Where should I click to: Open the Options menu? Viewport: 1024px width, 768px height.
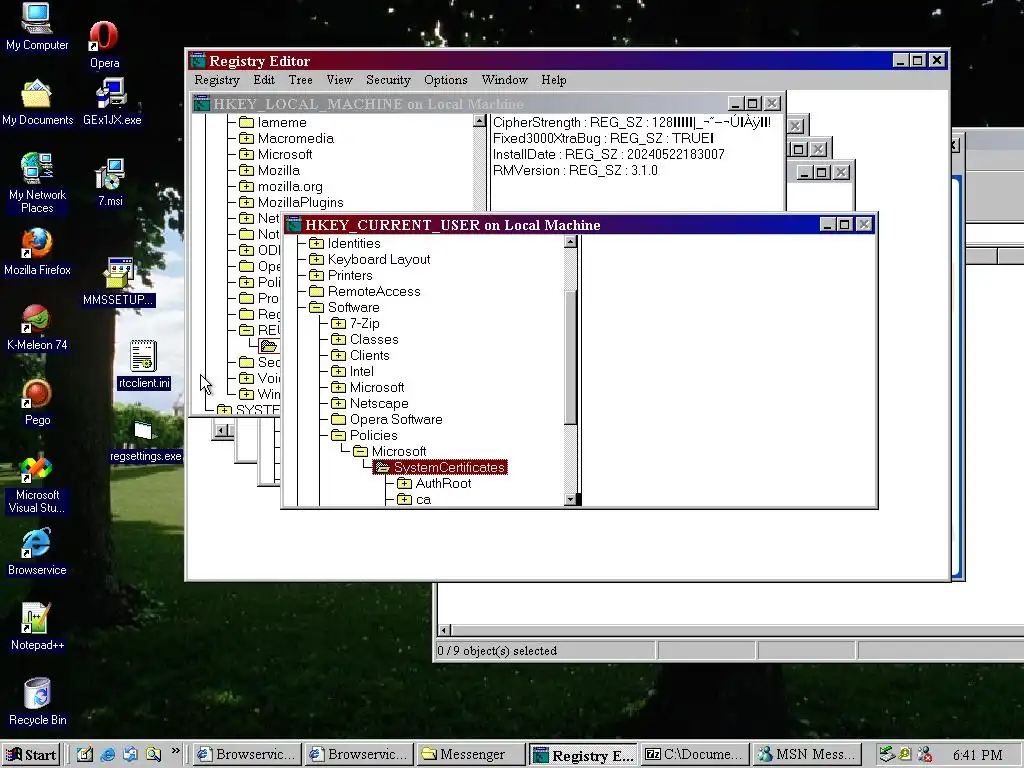coord(445,80)
